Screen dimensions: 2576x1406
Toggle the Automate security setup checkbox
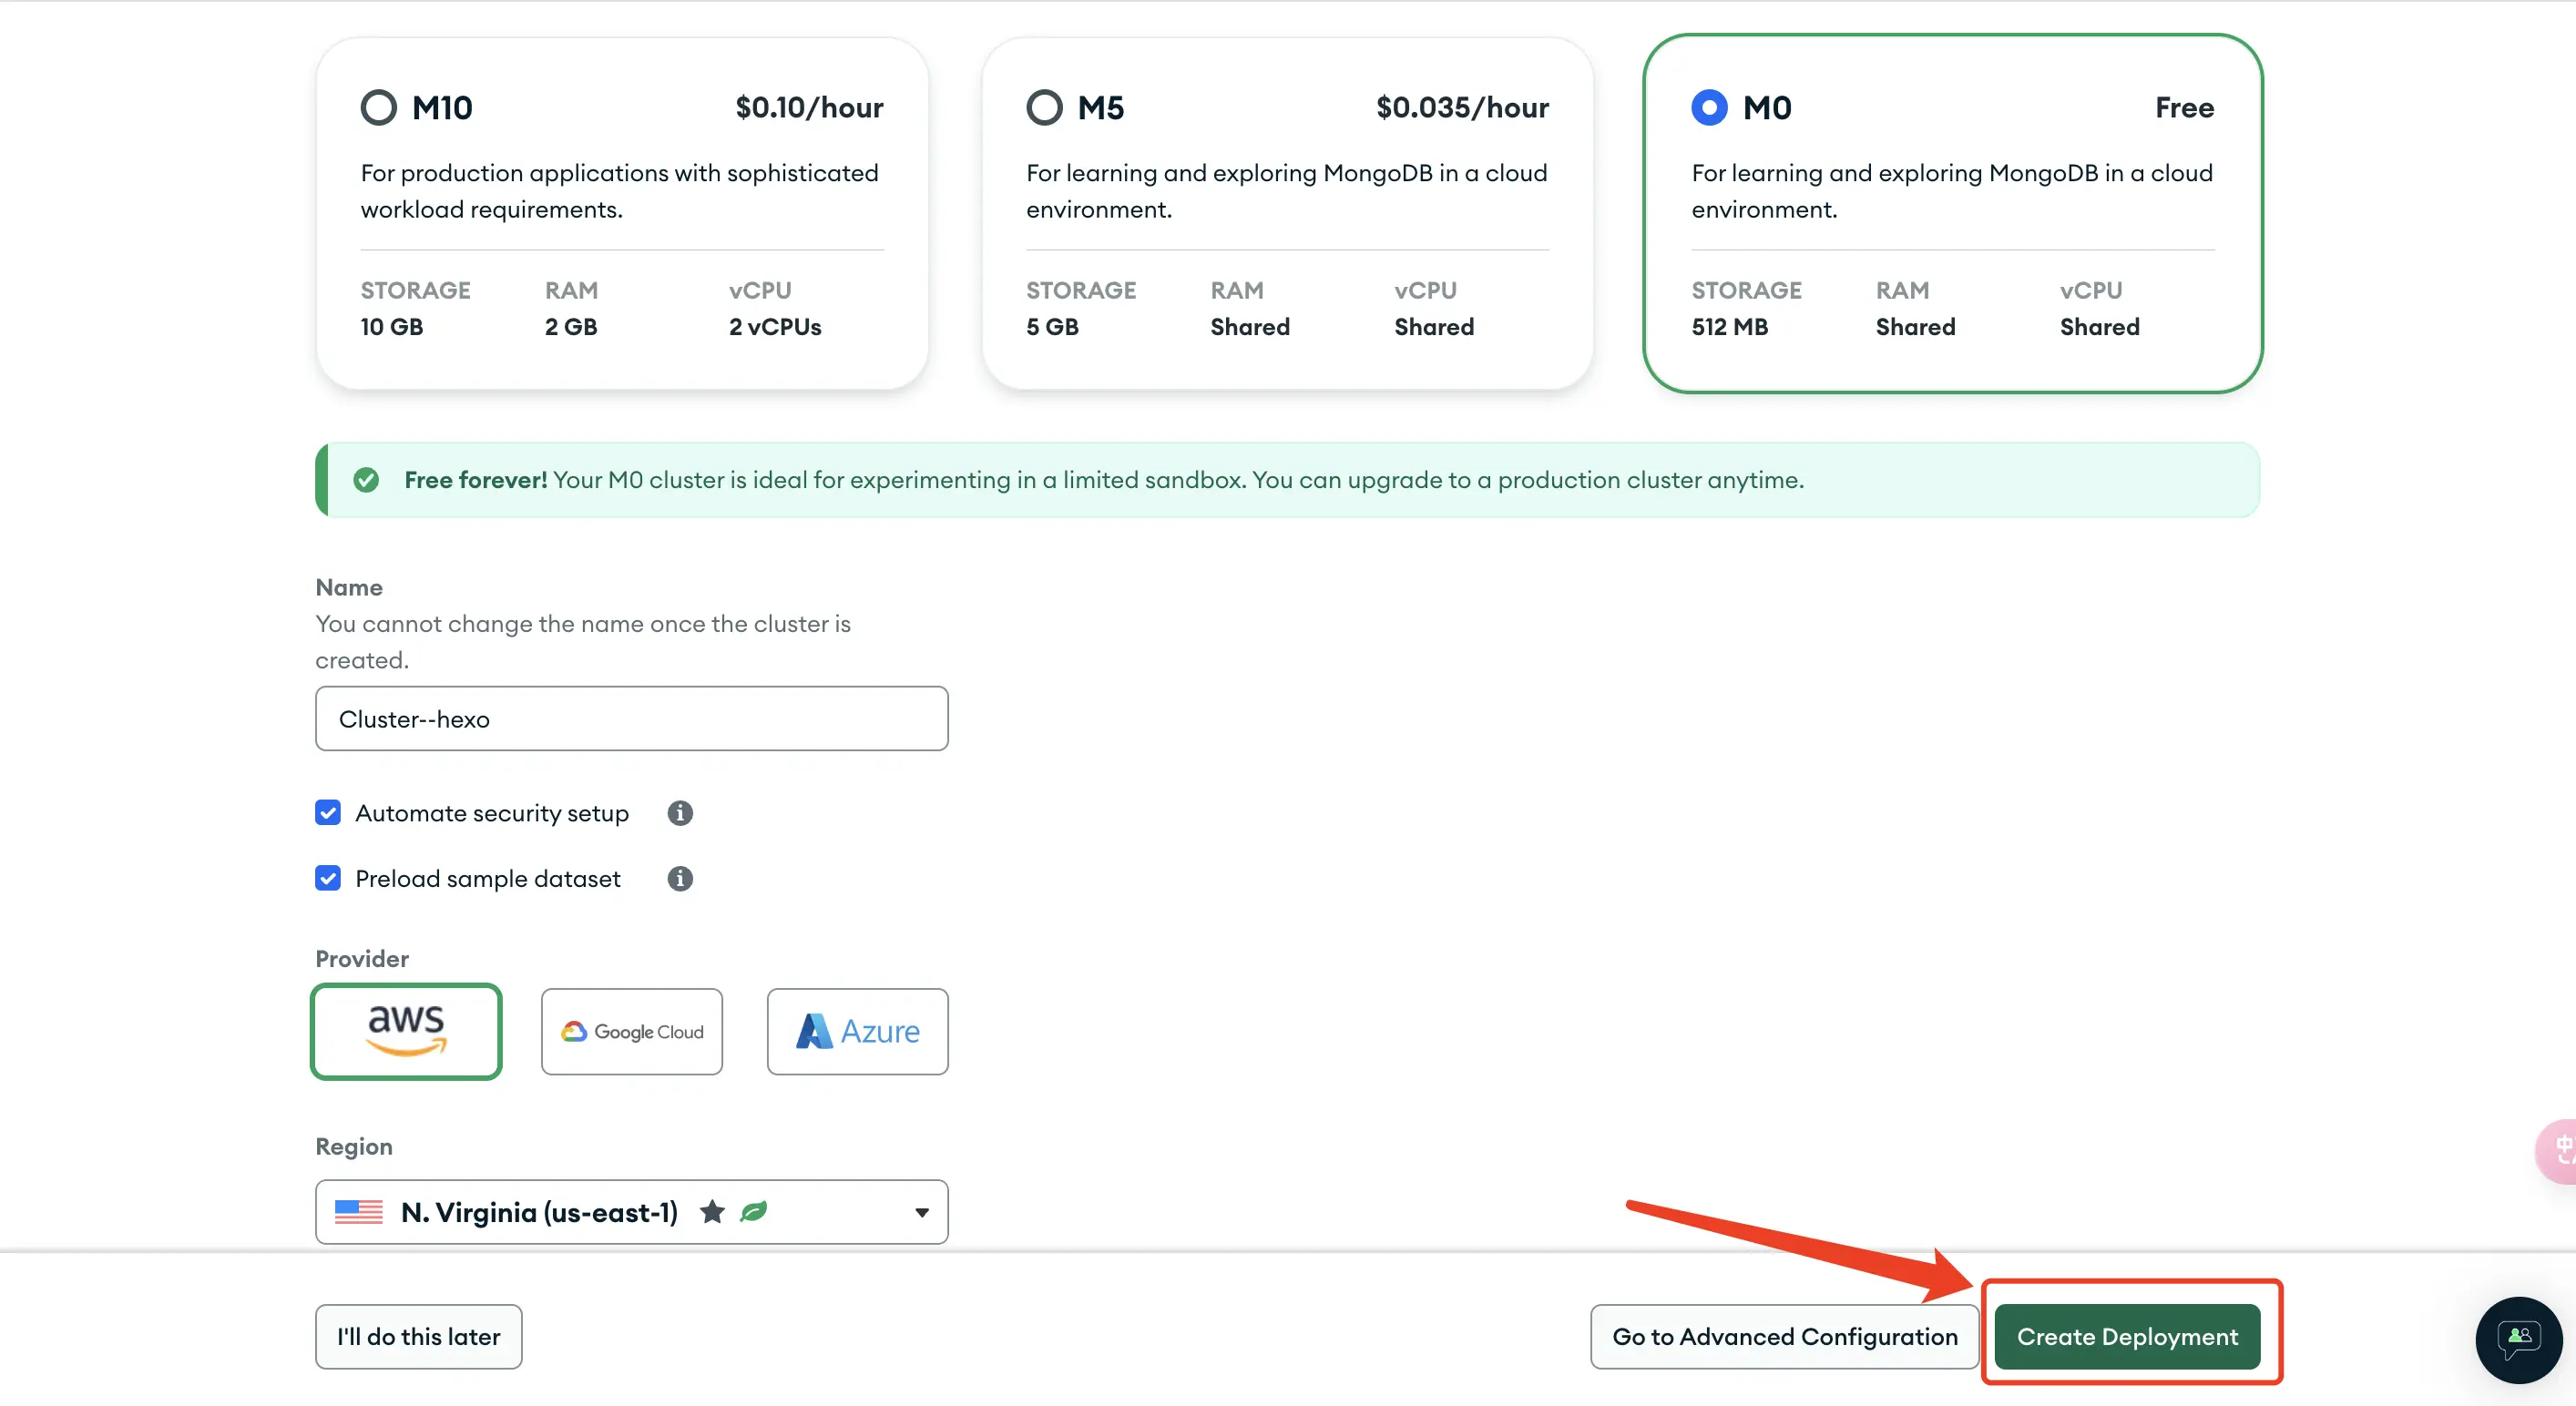tap(328, 812)
